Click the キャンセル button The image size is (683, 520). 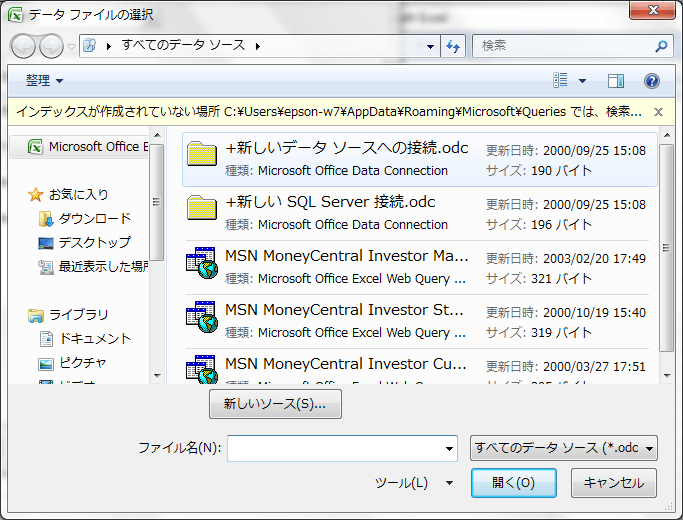pyautogui.click(x=614, y=483)
